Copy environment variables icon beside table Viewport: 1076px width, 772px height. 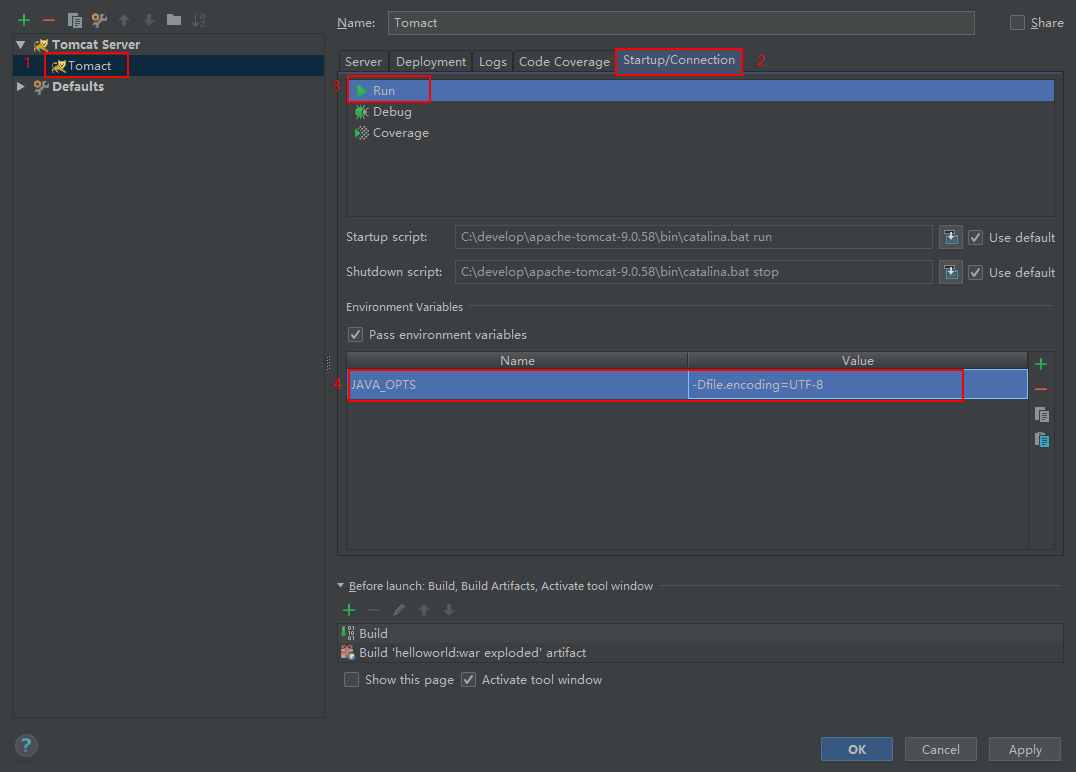click(1042, 414)
